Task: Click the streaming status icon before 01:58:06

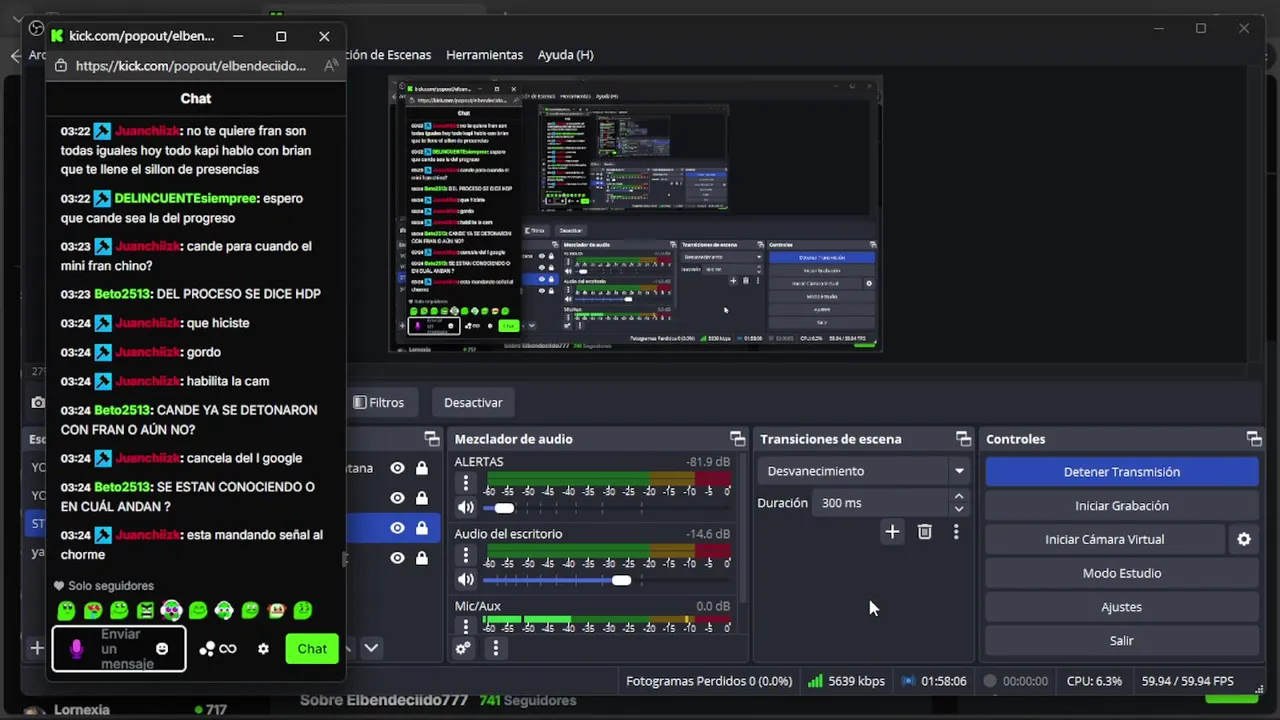Action: pyautogui.click(x=908, y=681)
